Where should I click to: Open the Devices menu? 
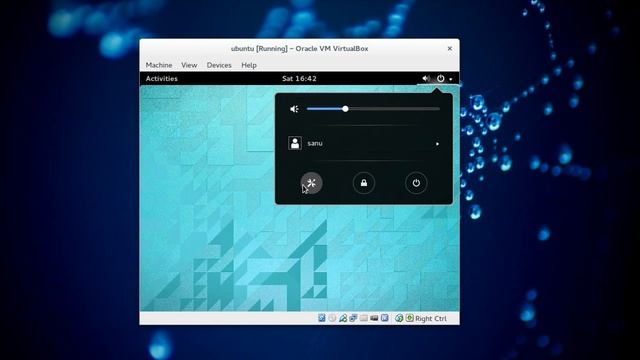[219, 65]
